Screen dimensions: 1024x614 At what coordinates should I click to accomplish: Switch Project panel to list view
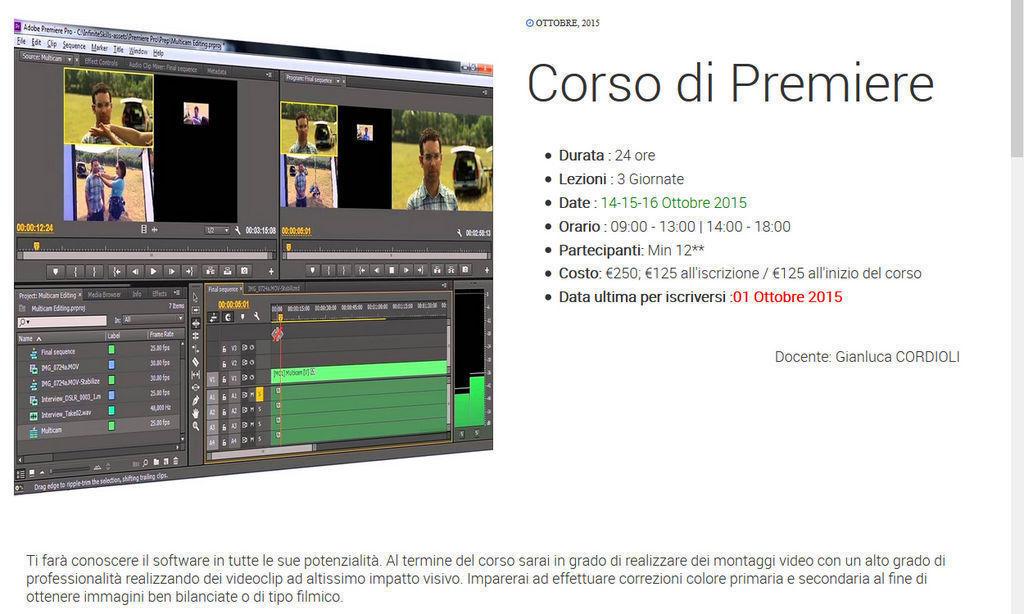(x=20, y=474)
